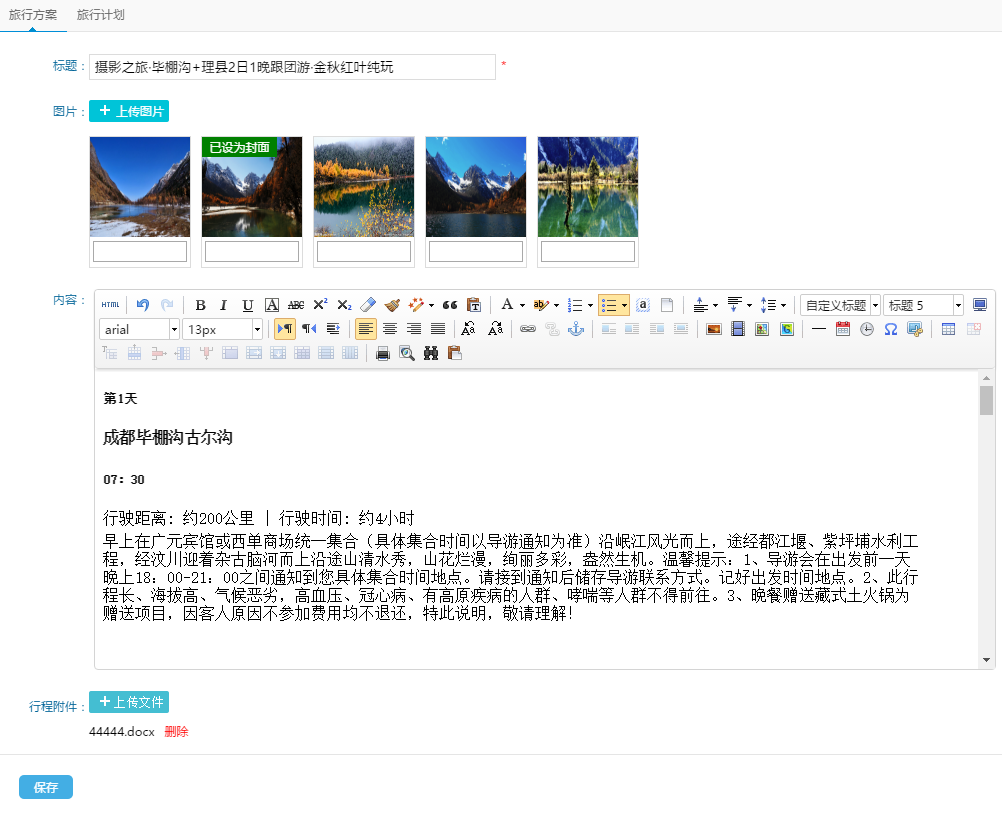The height and width of the screenshot is (819, 1002).
Task: Click the undo arrow icon
Action: click(x=143, y=305)
